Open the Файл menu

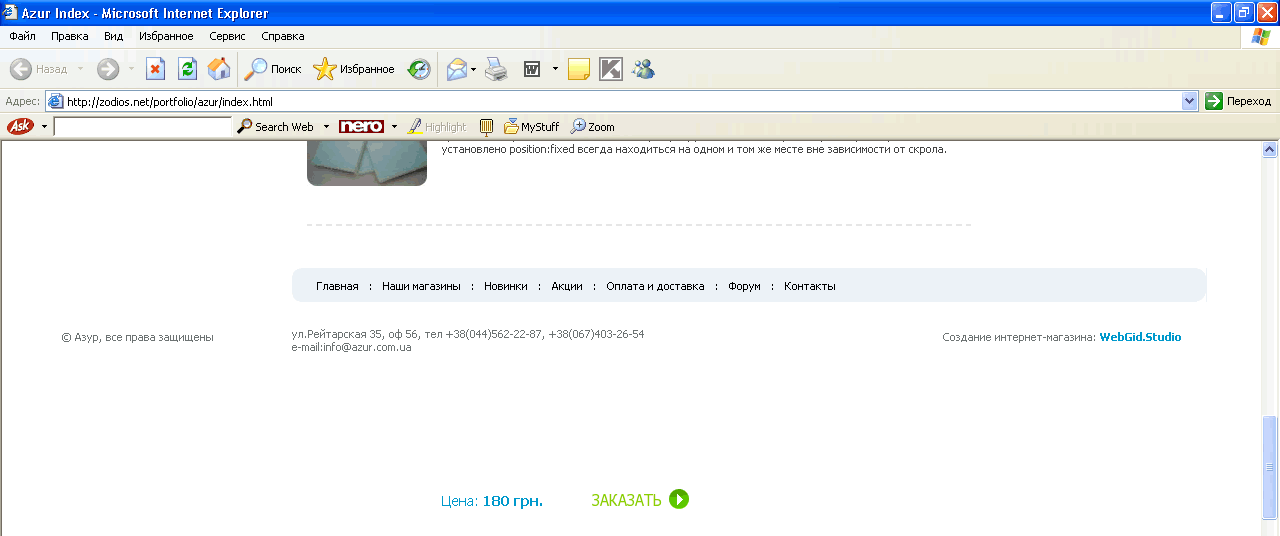[x=22, y=36]
